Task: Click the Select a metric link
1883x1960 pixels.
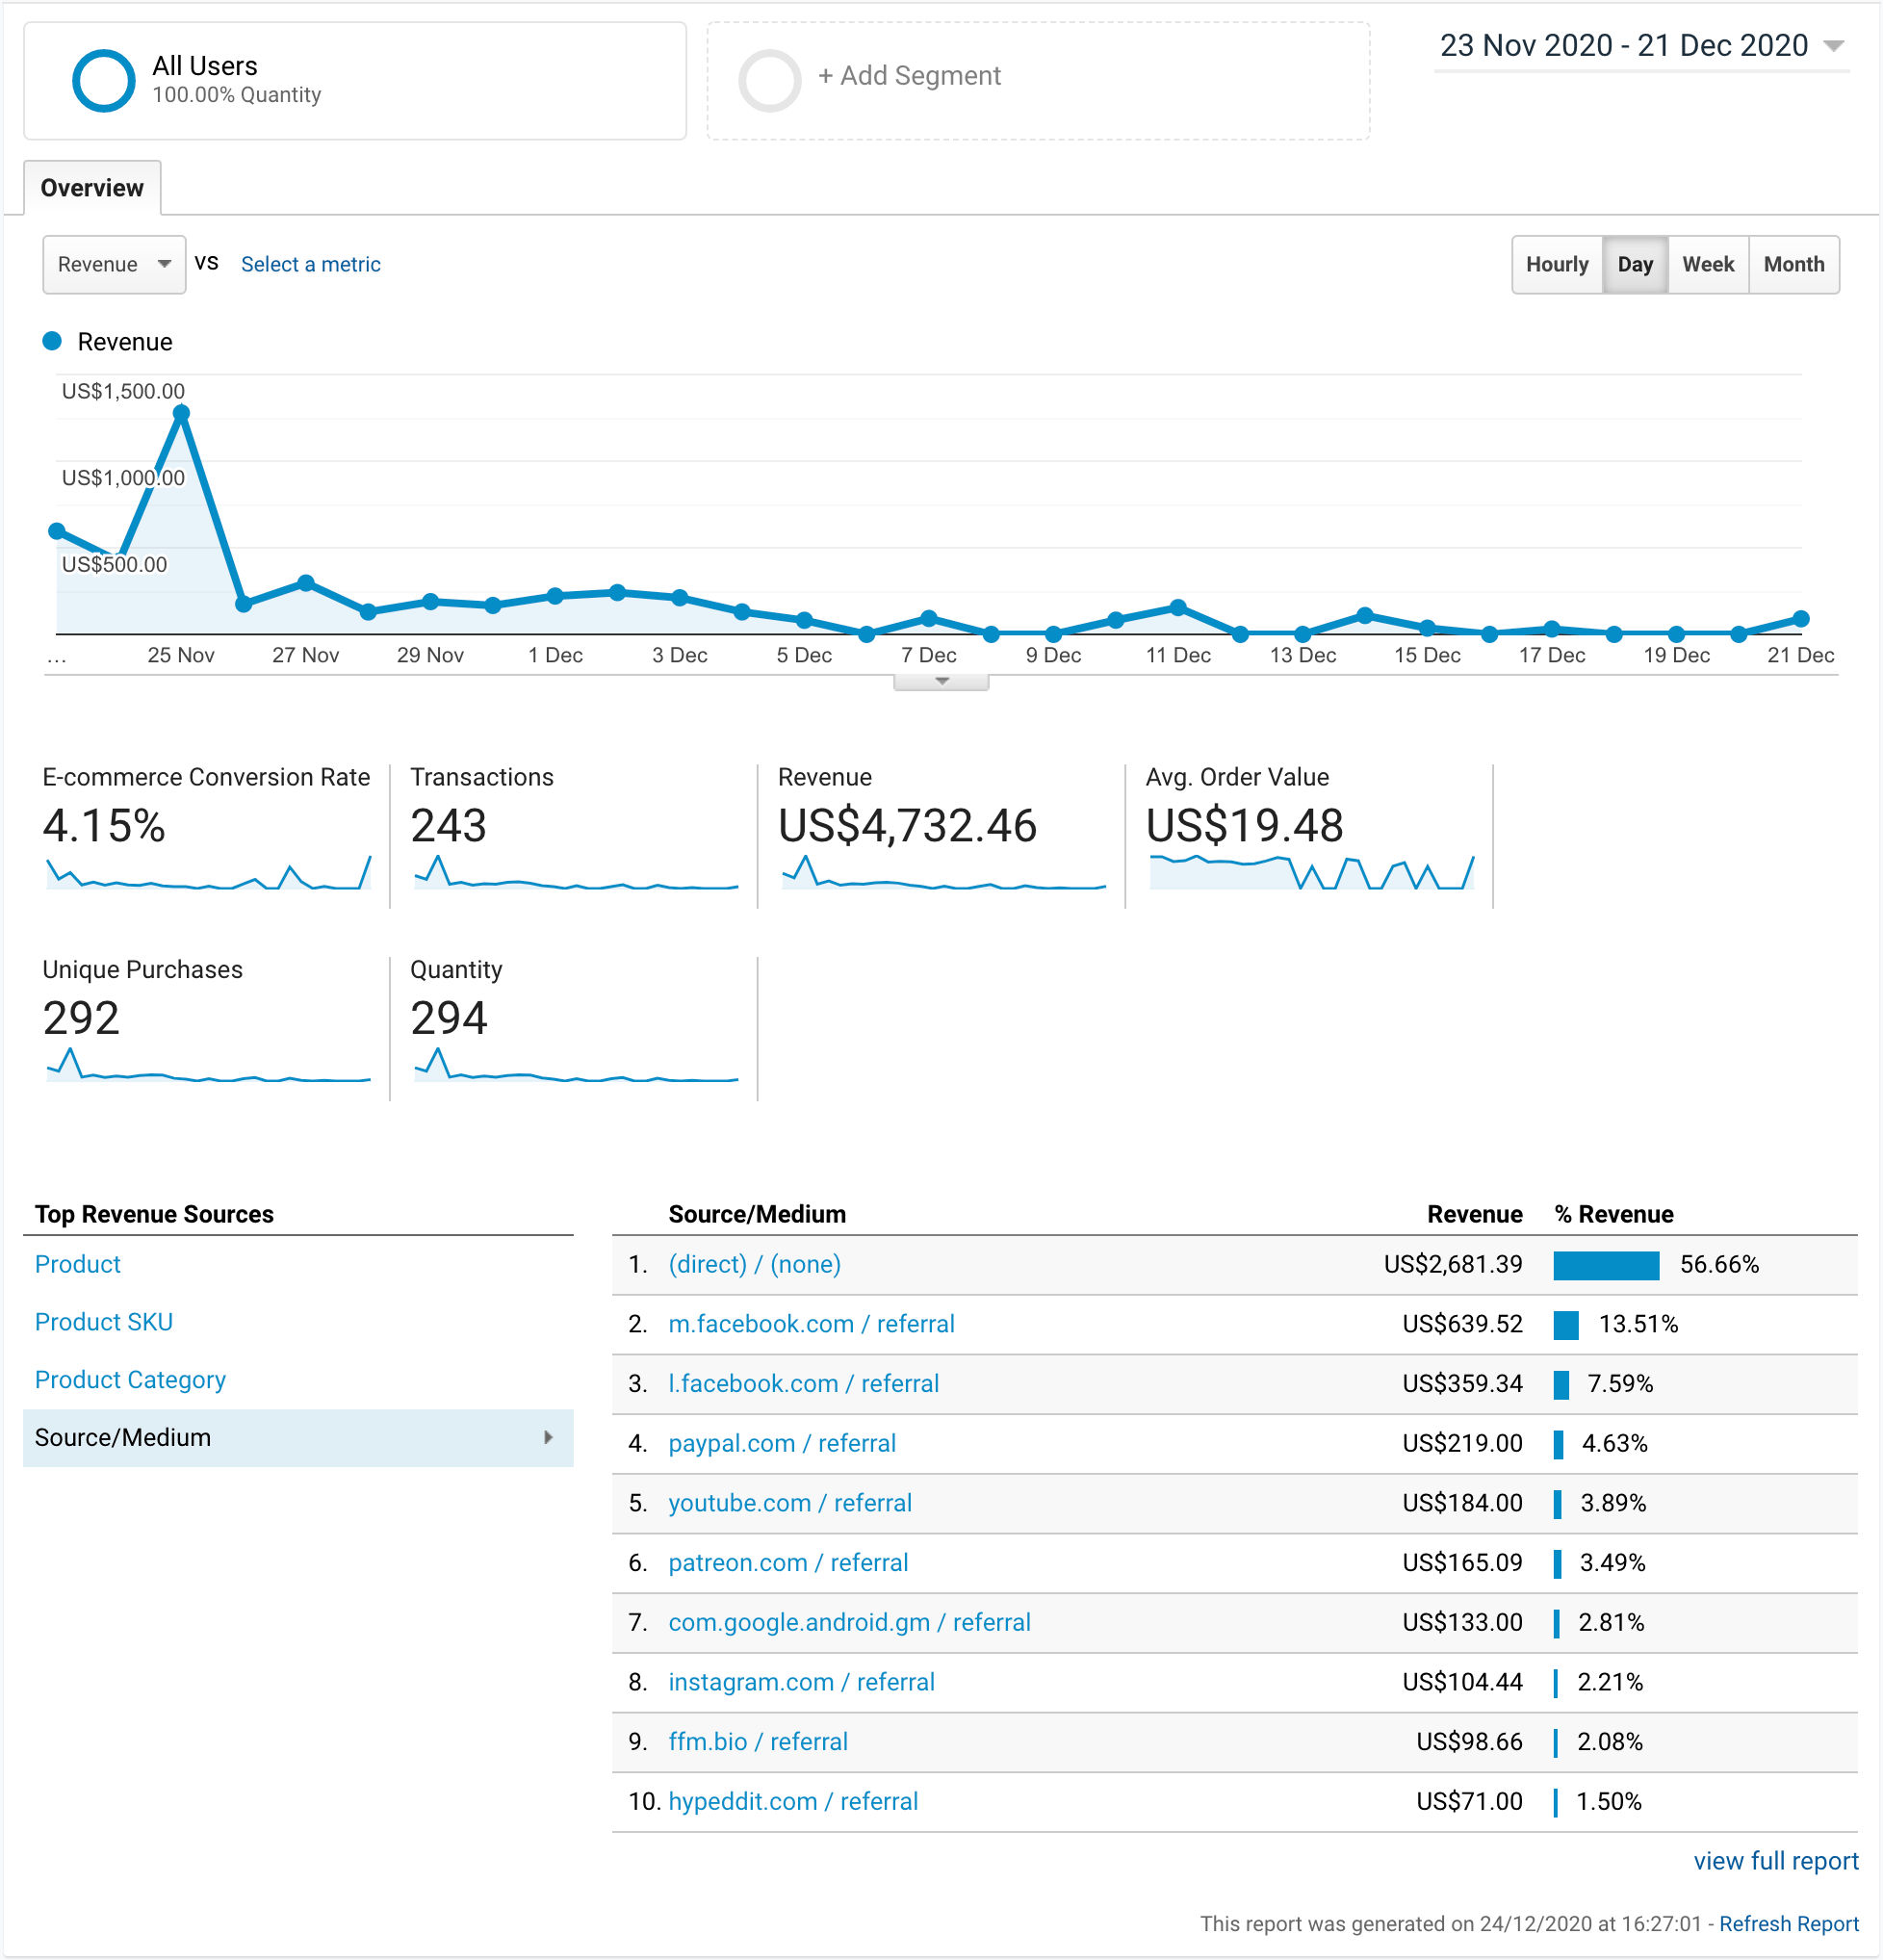Action: (x=310, y=264)
